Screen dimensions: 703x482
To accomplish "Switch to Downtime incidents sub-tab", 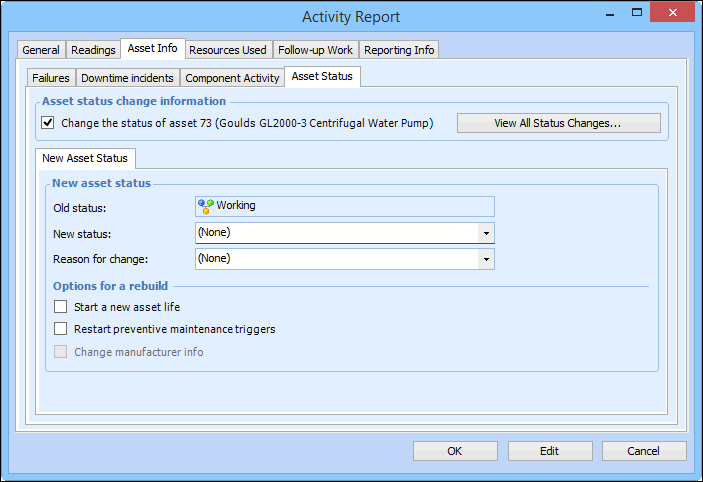I will point(127,78).
